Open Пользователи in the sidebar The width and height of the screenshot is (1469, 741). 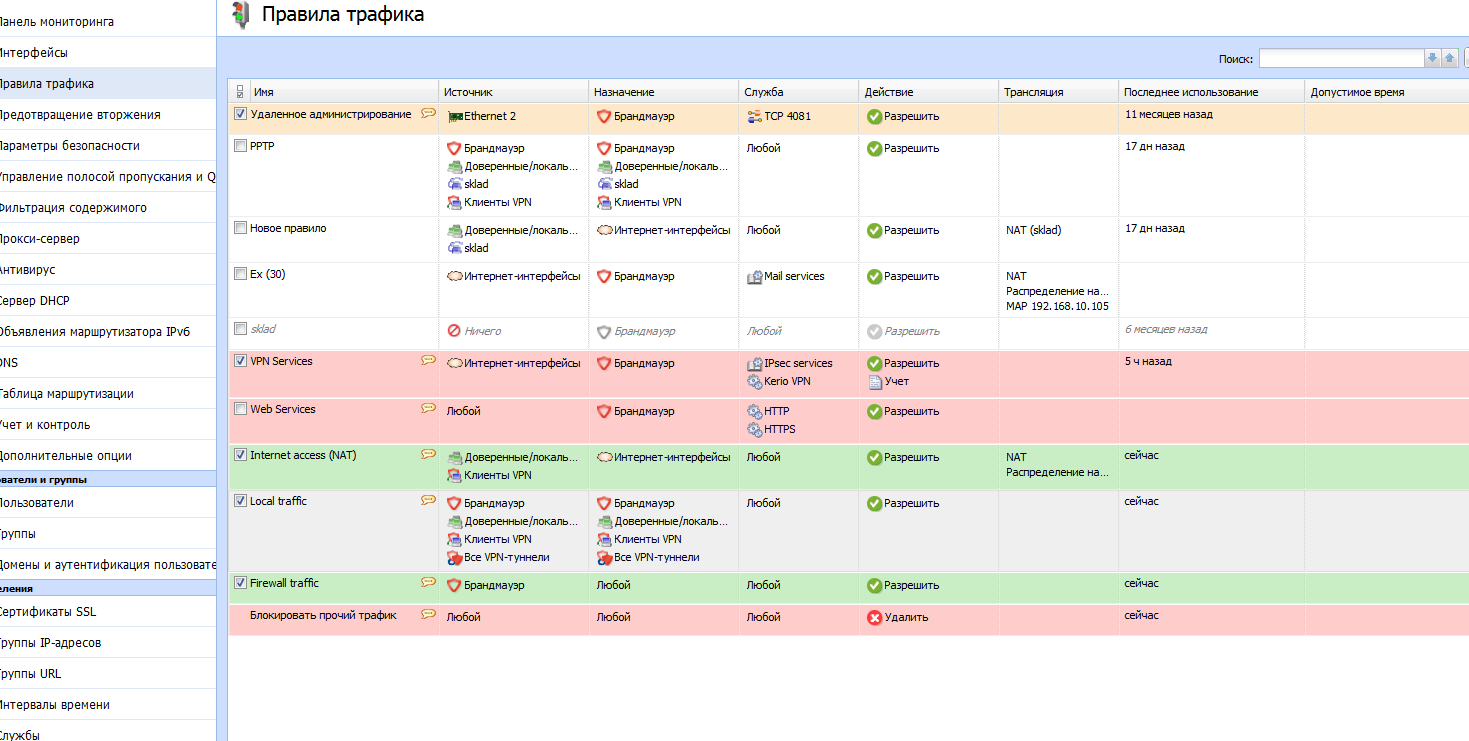108,503
